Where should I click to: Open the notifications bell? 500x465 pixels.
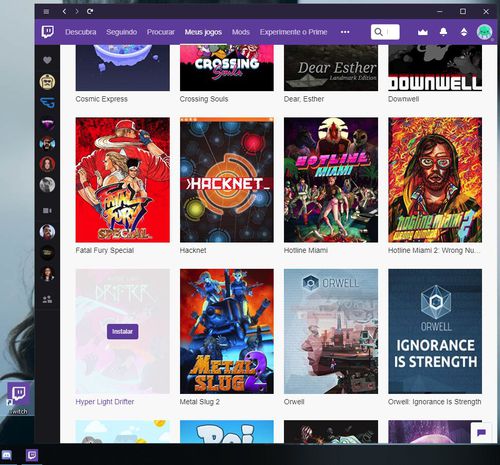tap(443, 32)
